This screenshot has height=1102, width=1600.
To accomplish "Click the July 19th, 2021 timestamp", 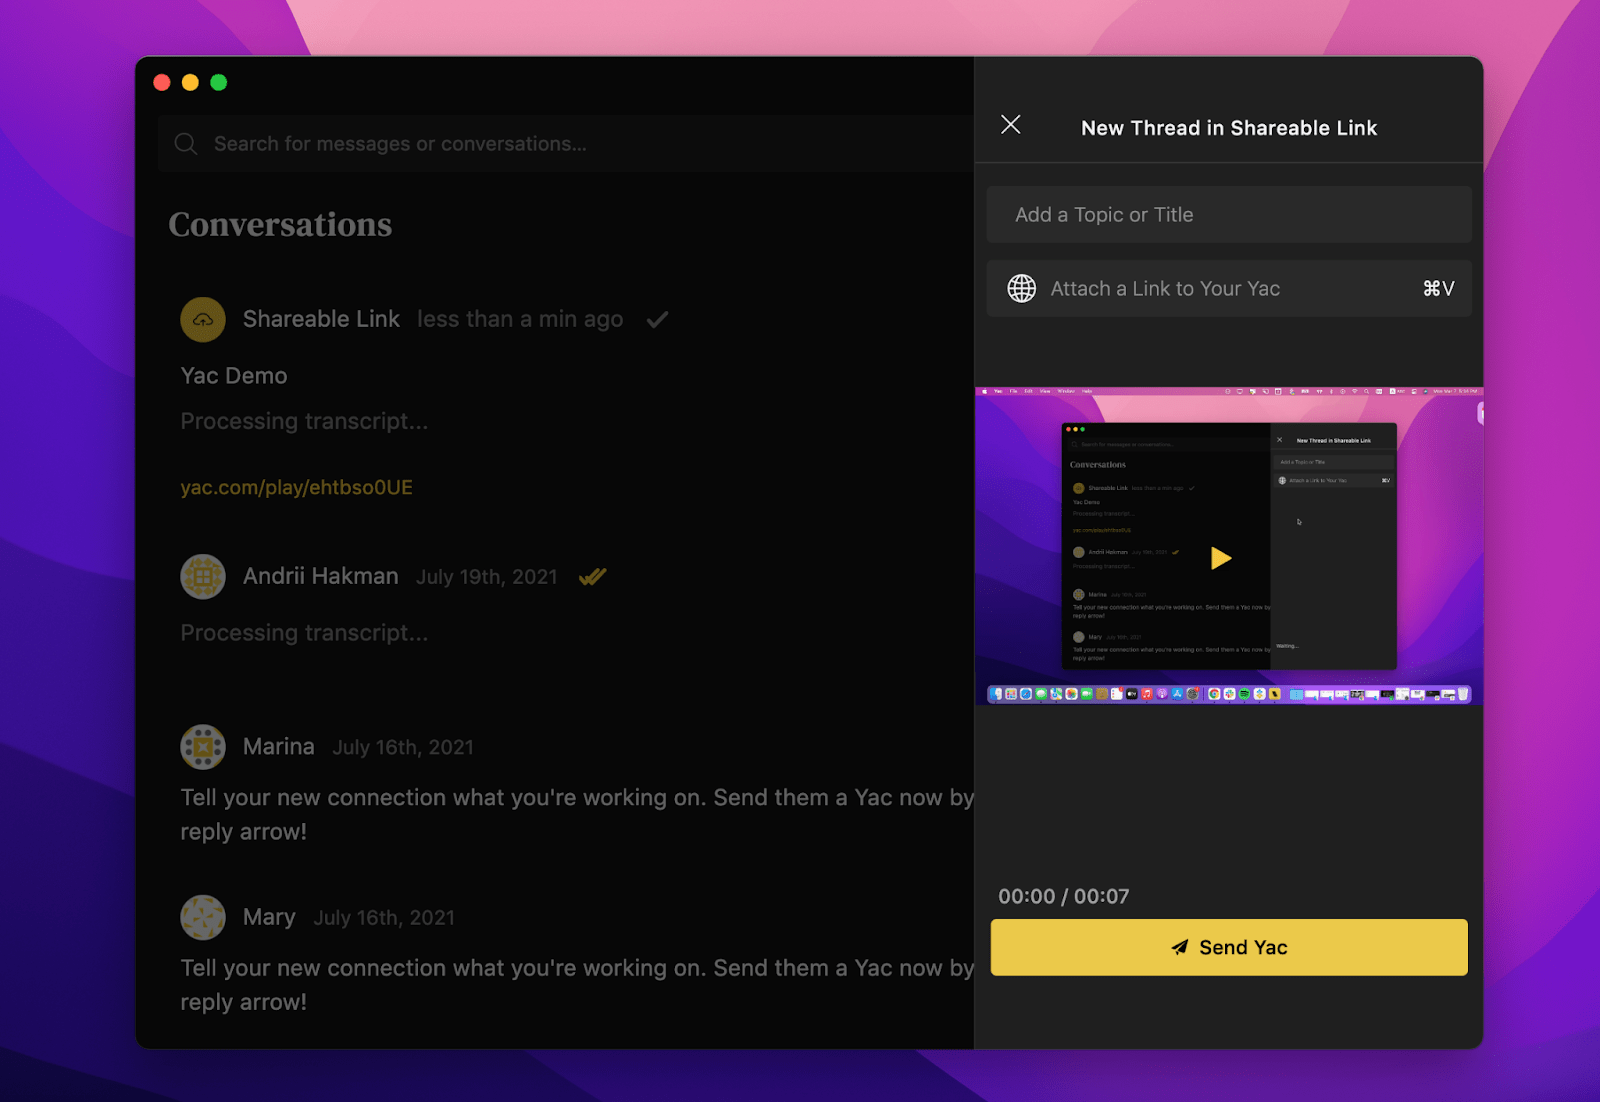I will pos(487,577).
